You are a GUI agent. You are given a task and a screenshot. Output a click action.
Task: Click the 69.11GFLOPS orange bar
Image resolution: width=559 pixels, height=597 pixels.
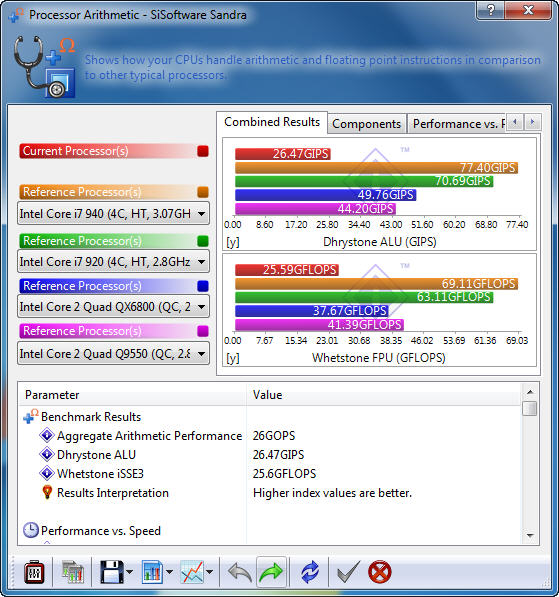(377, 284)
